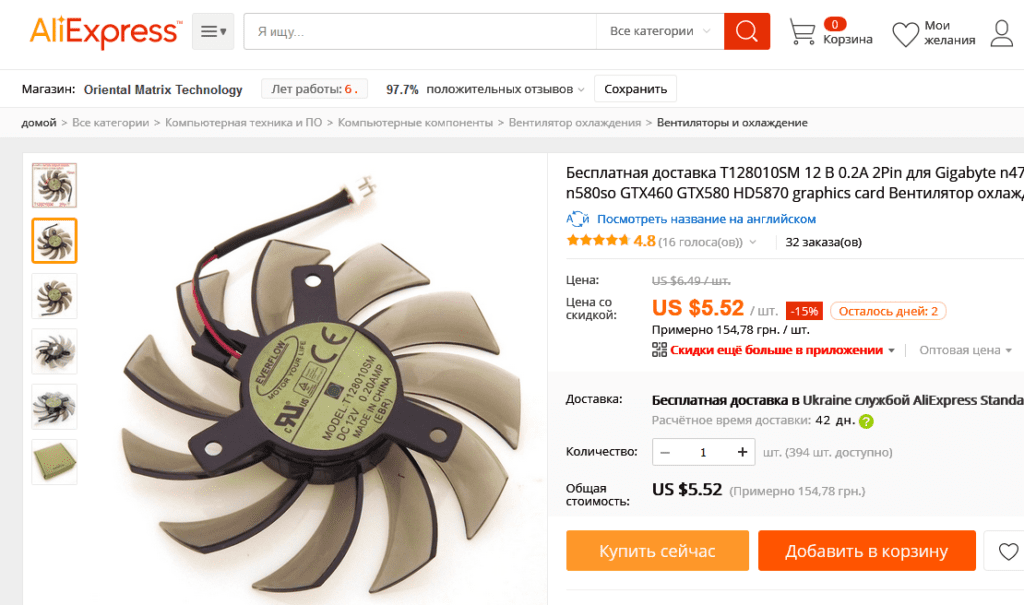Click the 'Компьютерные компоненты' breadcrumb
Image resolution: width=1024 pixels, height=605 pixels.
pyautogui.click(x=415, y=123)
